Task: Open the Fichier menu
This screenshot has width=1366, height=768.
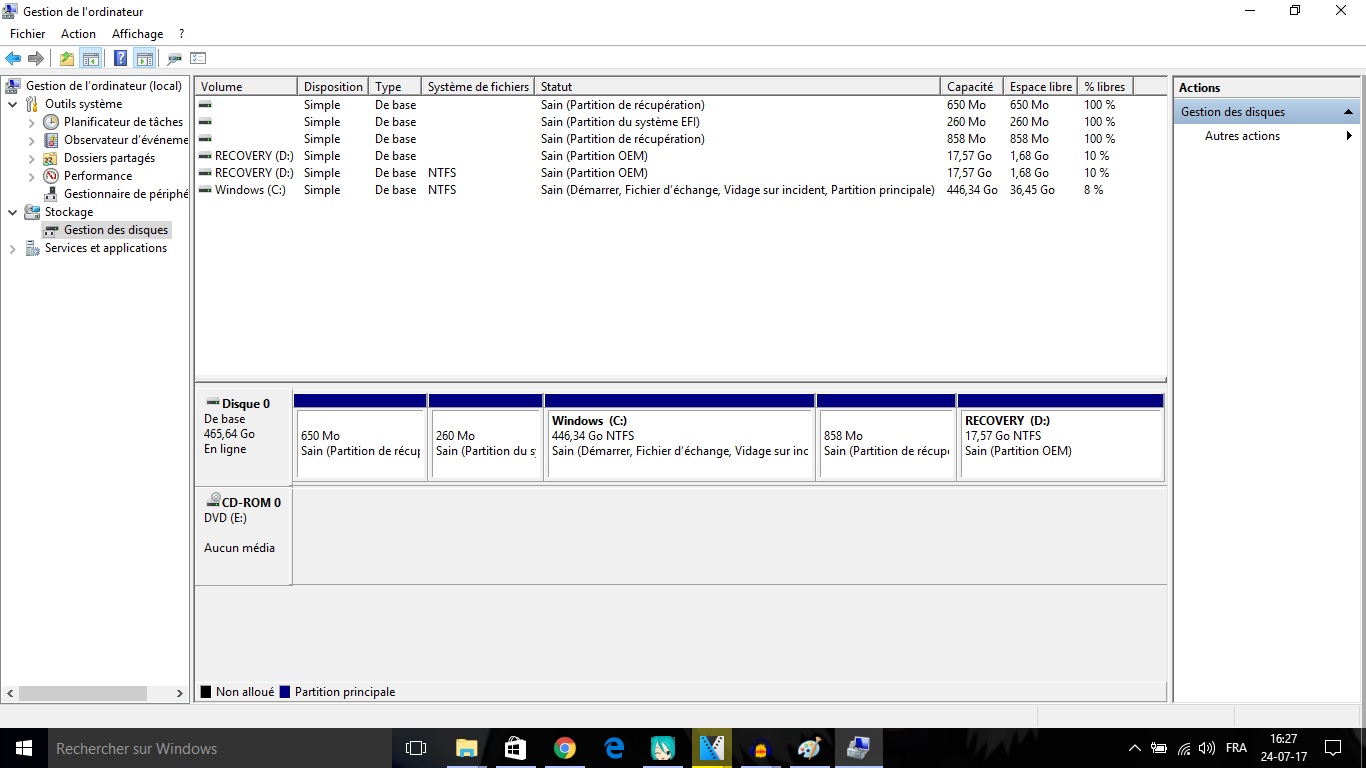Action: pyautogui.click(x=28, y=34)
